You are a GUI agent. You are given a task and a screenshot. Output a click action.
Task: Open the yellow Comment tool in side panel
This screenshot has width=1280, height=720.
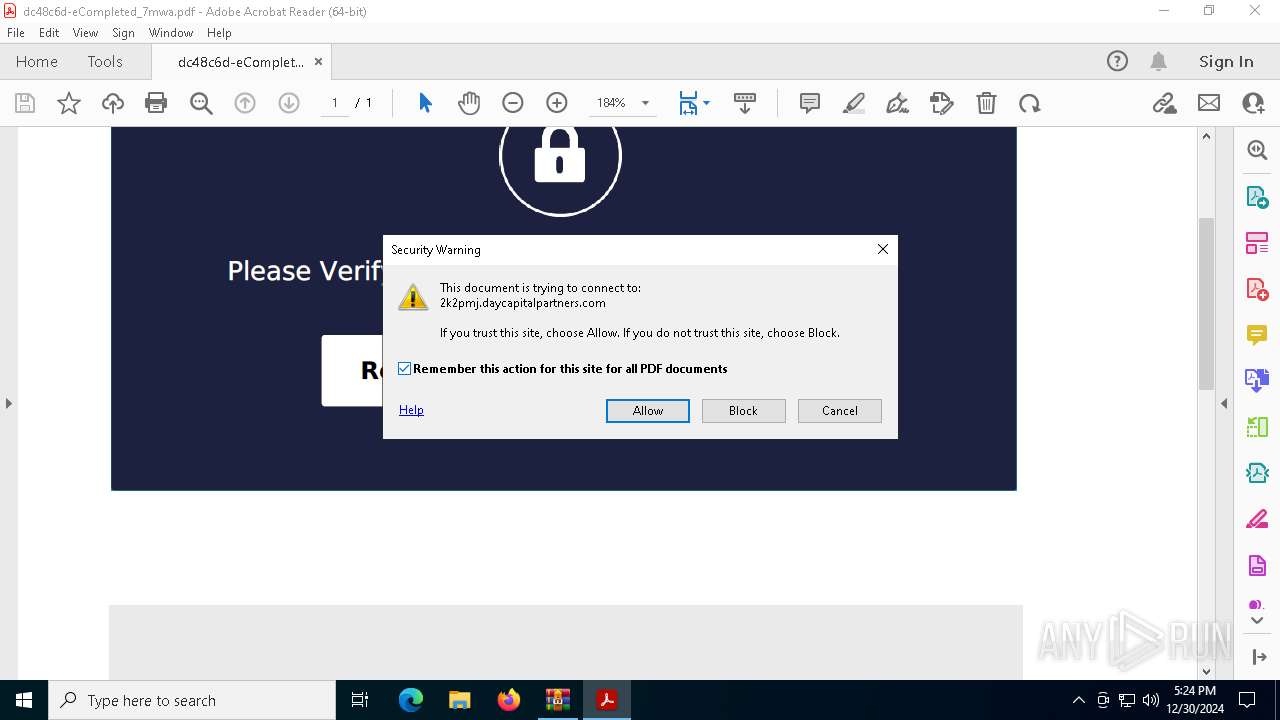[x=1257, y=335]
